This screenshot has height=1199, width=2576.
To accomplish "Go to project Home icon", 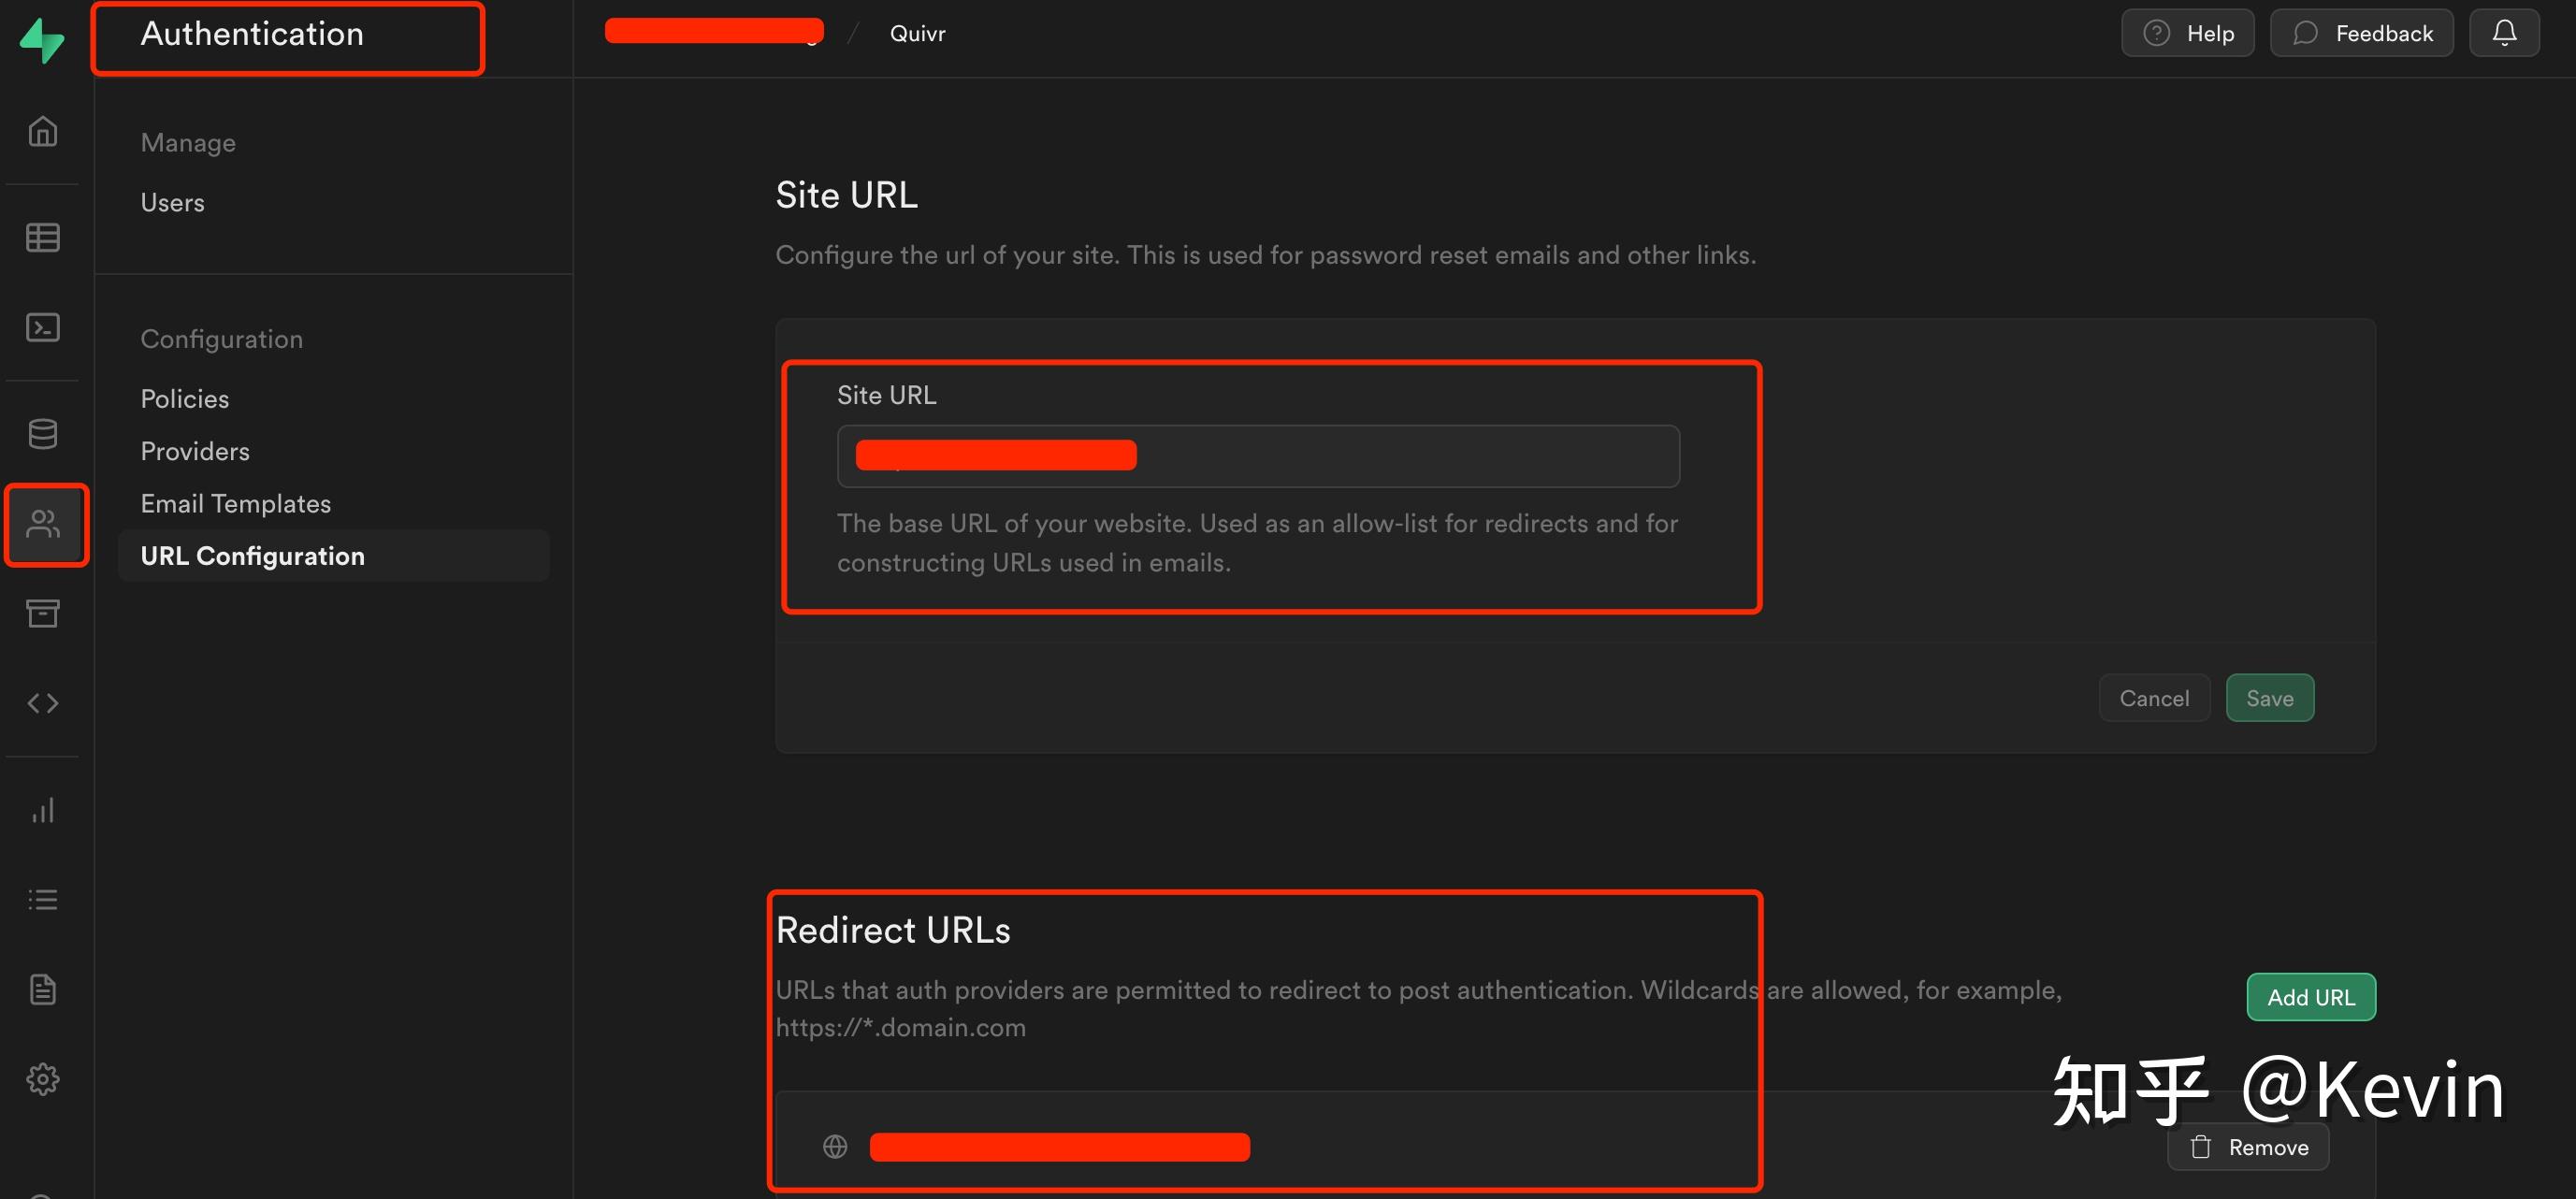I will (42, 131).
